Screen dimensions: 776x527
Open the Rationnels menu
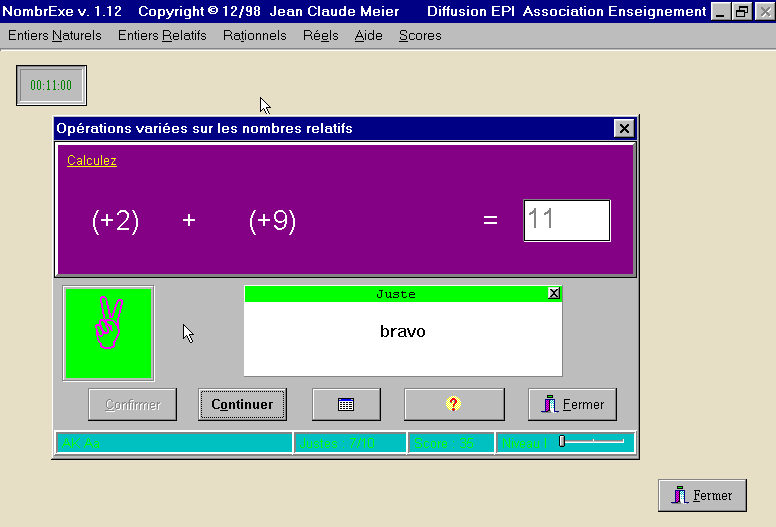[x=254, y=35]
